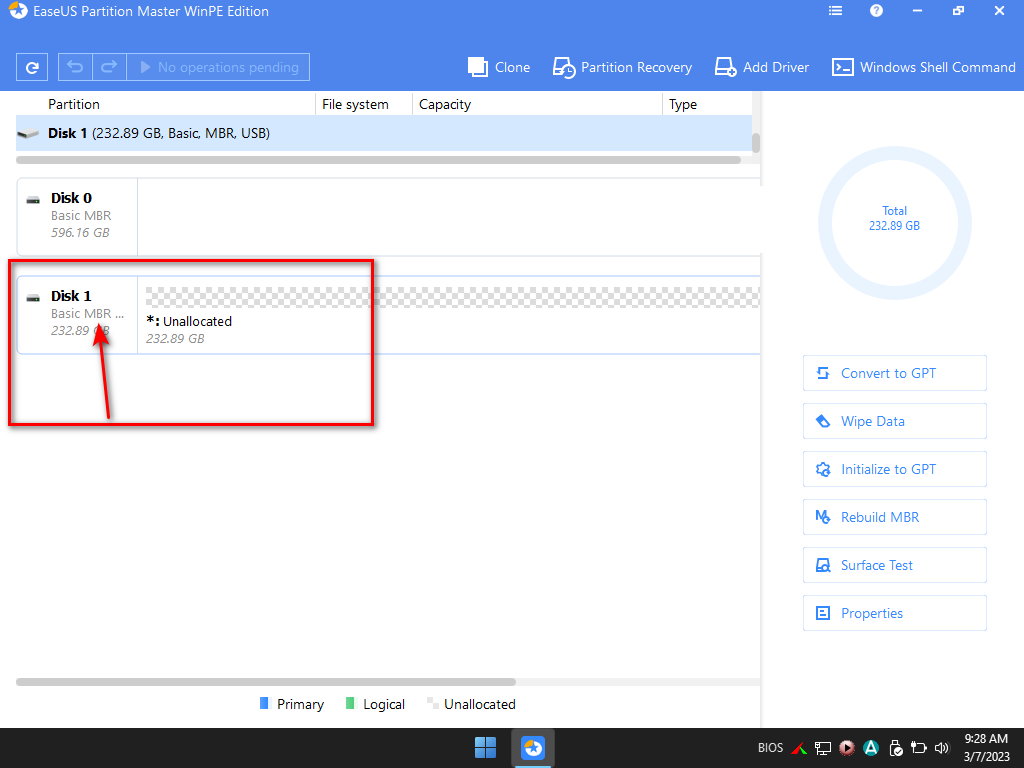Open the title bar menu list icon

point(835,11)
